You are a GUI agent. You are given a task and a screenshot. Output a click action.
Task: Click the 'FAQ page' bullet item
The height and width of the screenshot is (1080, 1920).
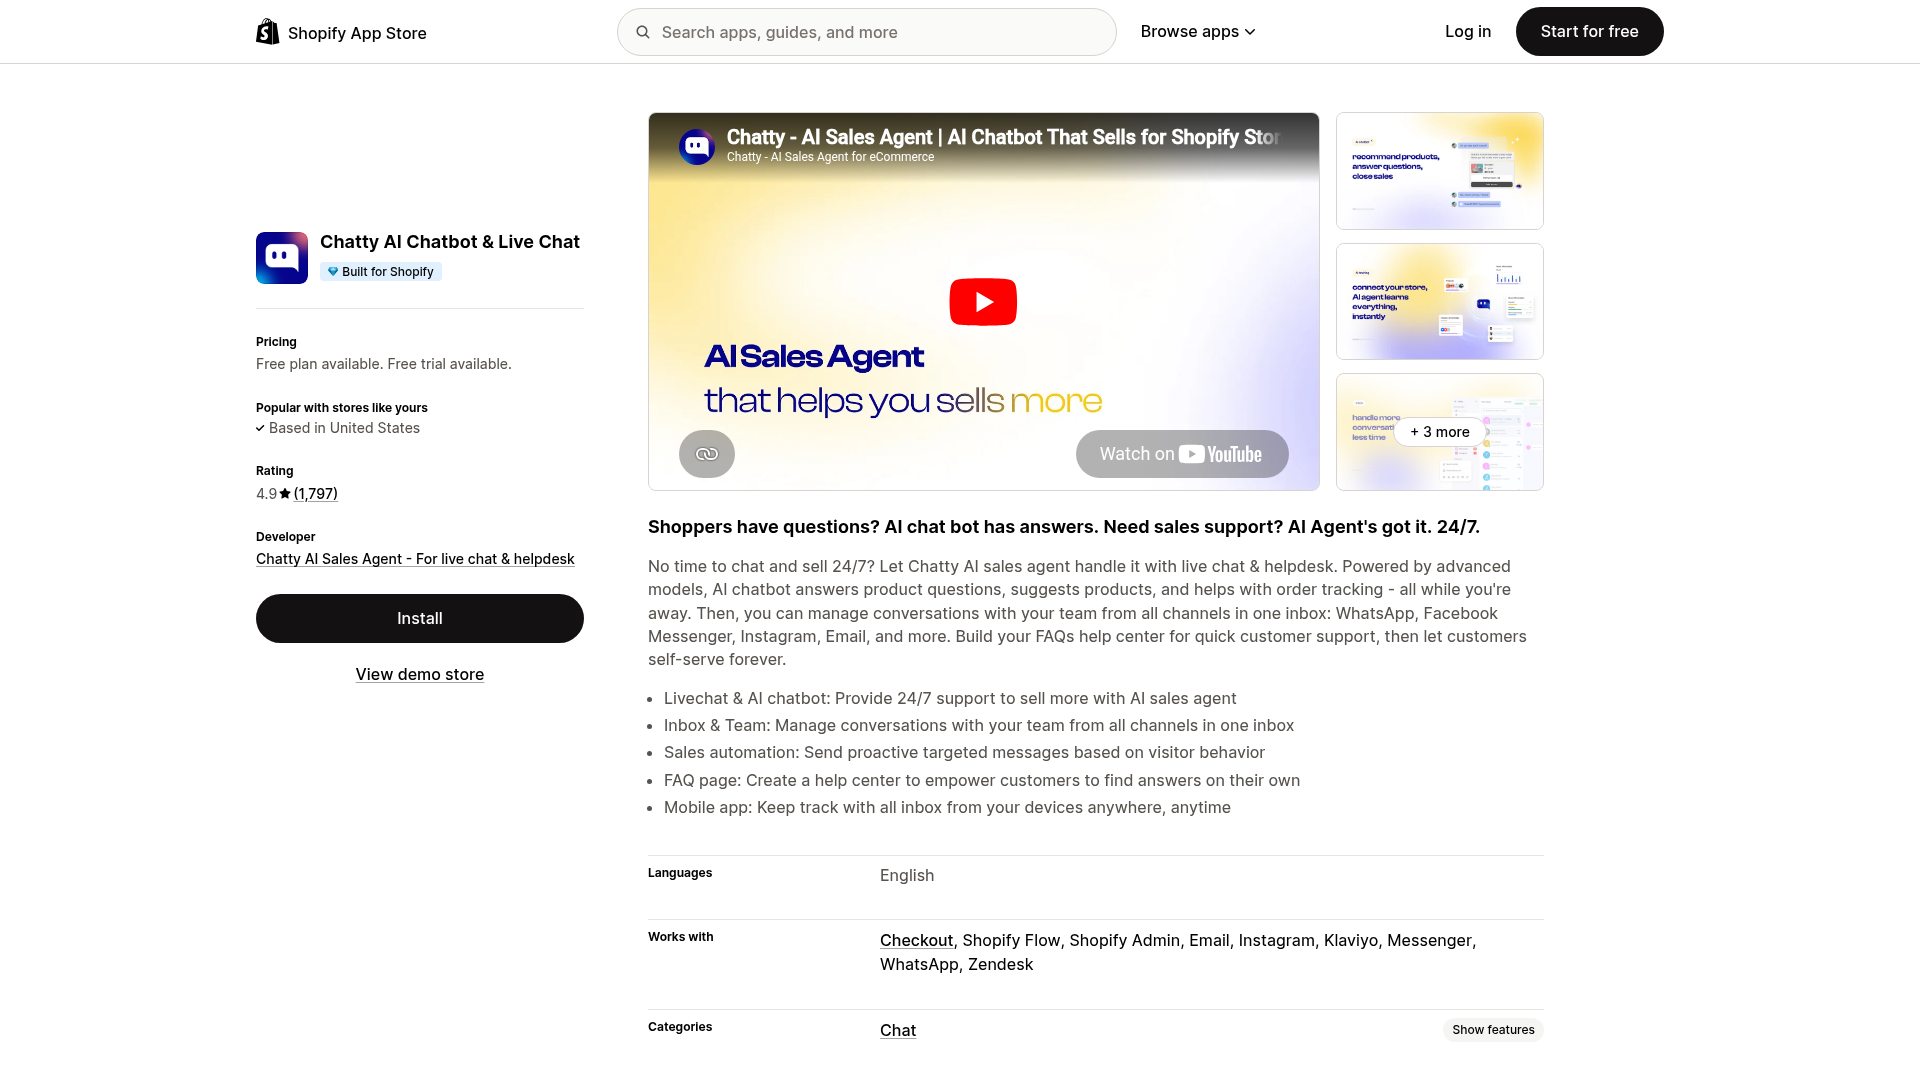tap(982, 781)
